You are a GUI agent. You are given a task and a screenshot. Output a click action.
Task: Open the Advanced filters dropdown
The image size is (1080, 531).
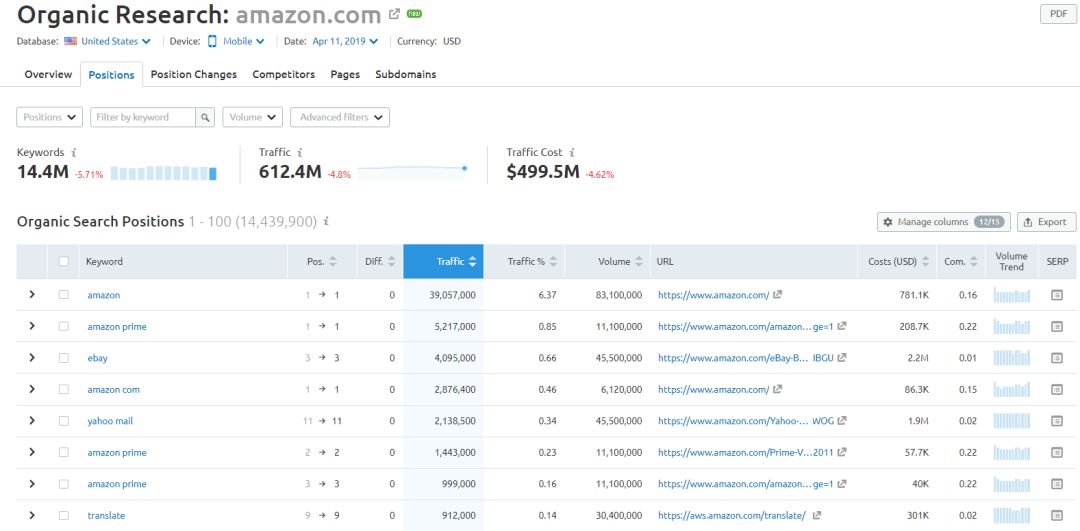coord(339,117)
